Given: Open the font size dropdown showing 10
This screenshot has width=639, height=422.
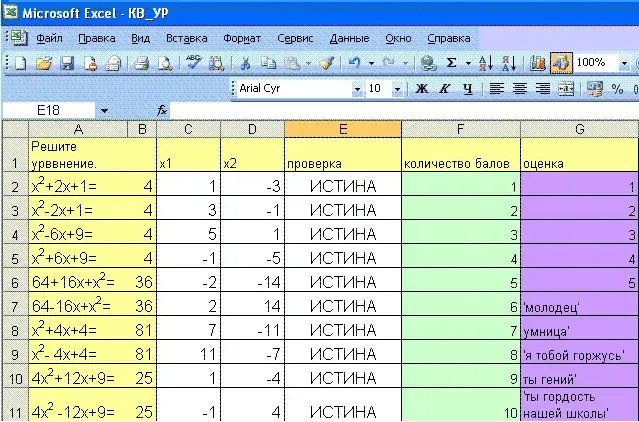Looking at the screenshot, I should [x=398, y=89].
